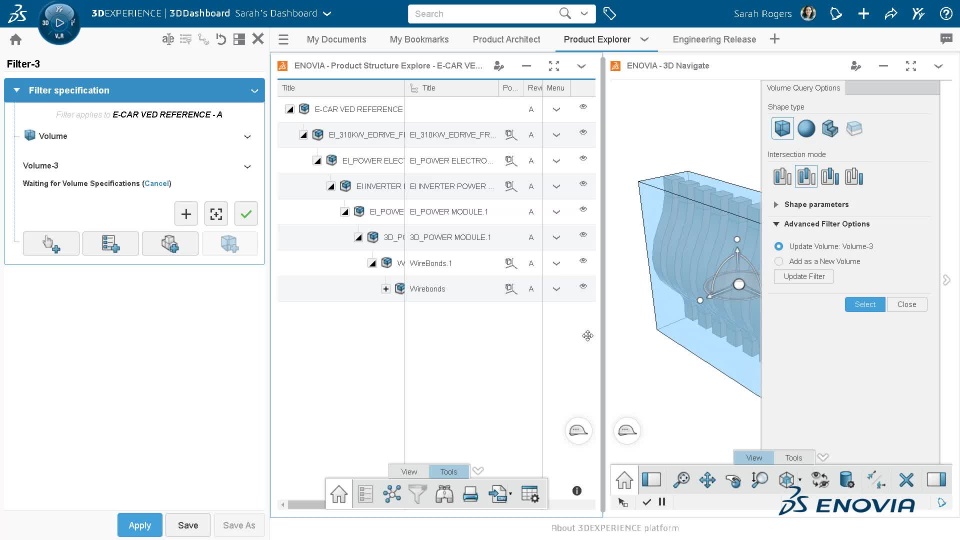The height and width of the screenshot is (540, 960).
Task: Toggle visibility eye for Wirebonds row
Action: pyautogui.click(x=583, y=287)
